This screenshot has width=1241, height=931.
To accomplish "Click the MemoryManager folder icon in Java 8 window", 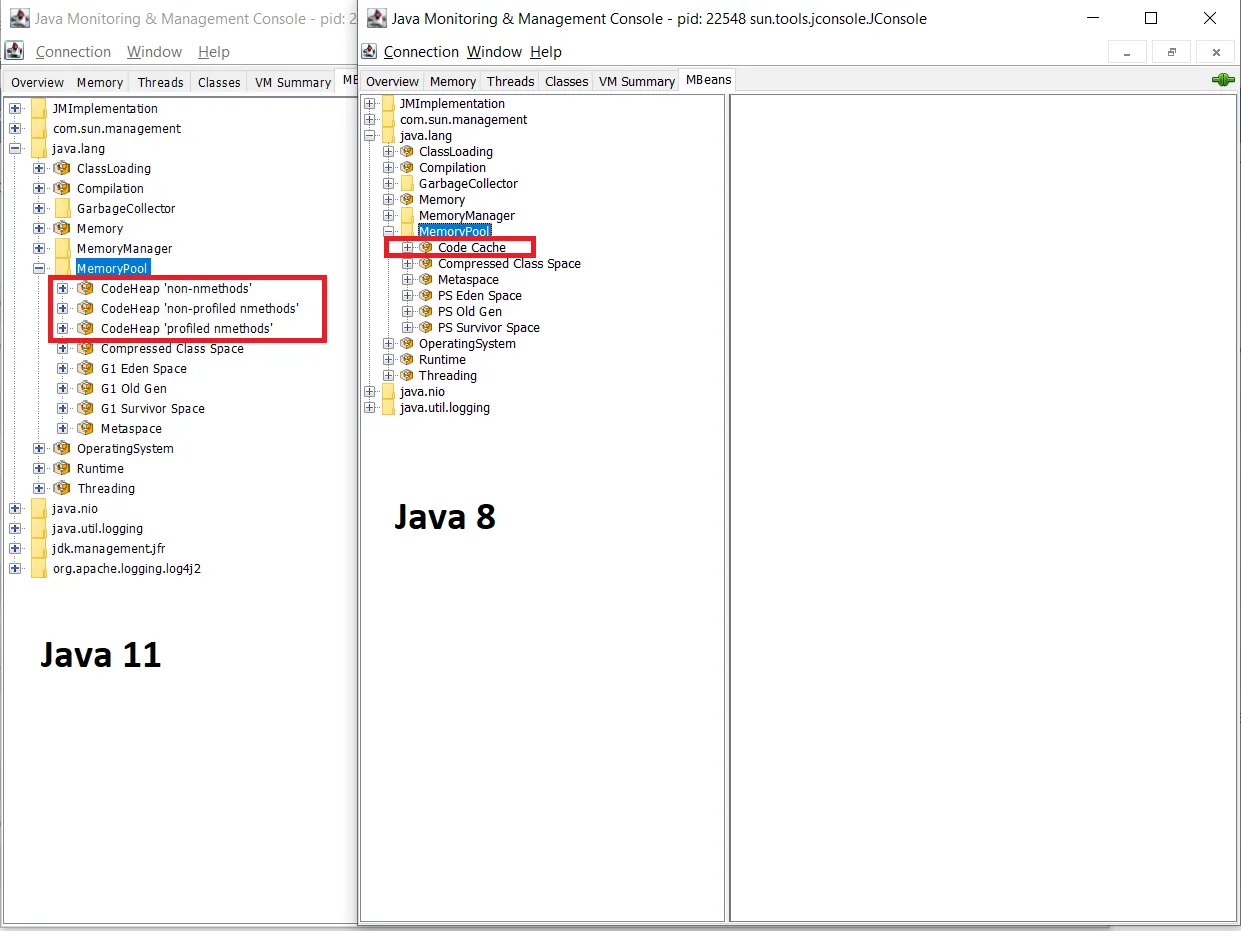I will pyautogui.click(x=407, y=215).
